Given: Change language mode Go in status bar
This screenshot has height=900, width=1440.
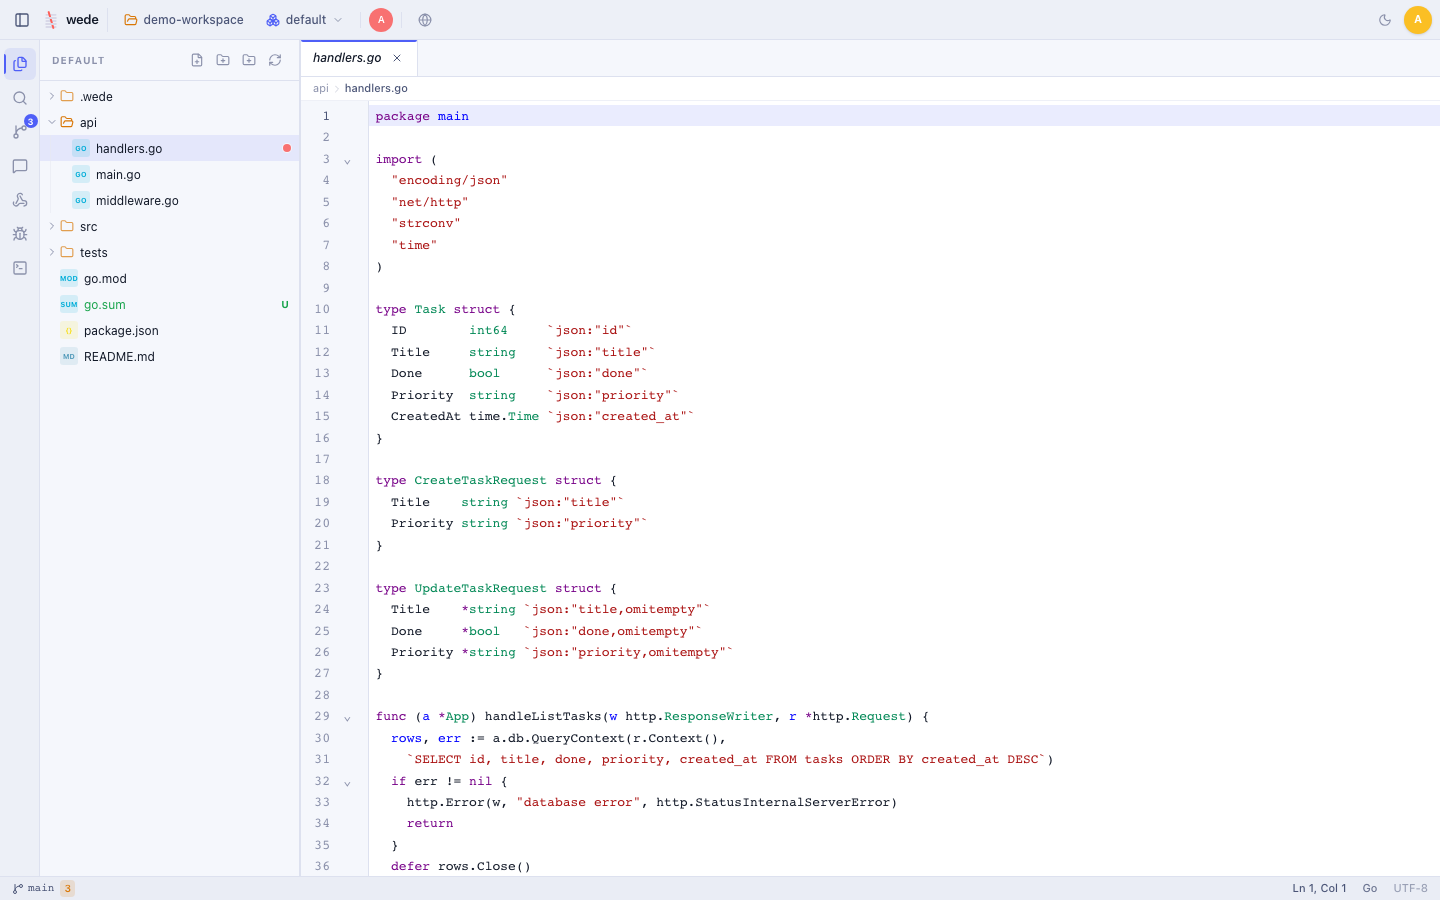Looking at the screenshot, I should tap(1370, 888).
